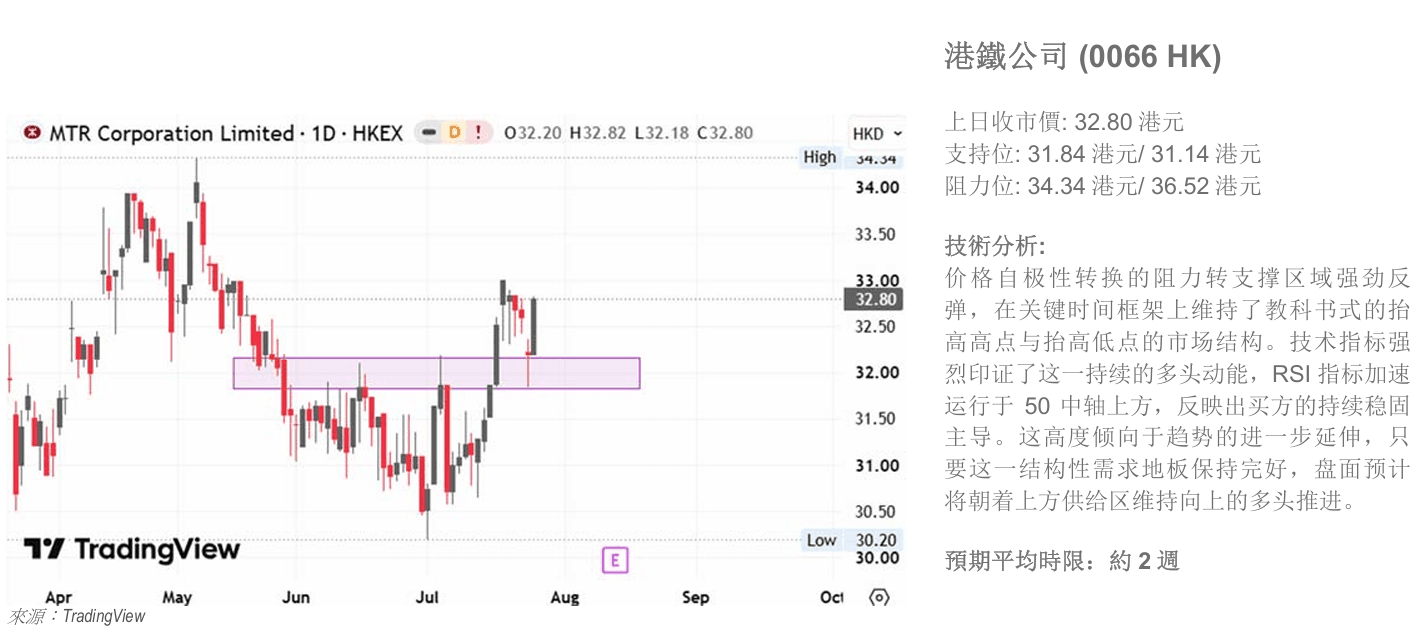Click the orange D delayed-data indicator
The width and height of the screenshot is (1421, 640).
[x=453, y=133]
